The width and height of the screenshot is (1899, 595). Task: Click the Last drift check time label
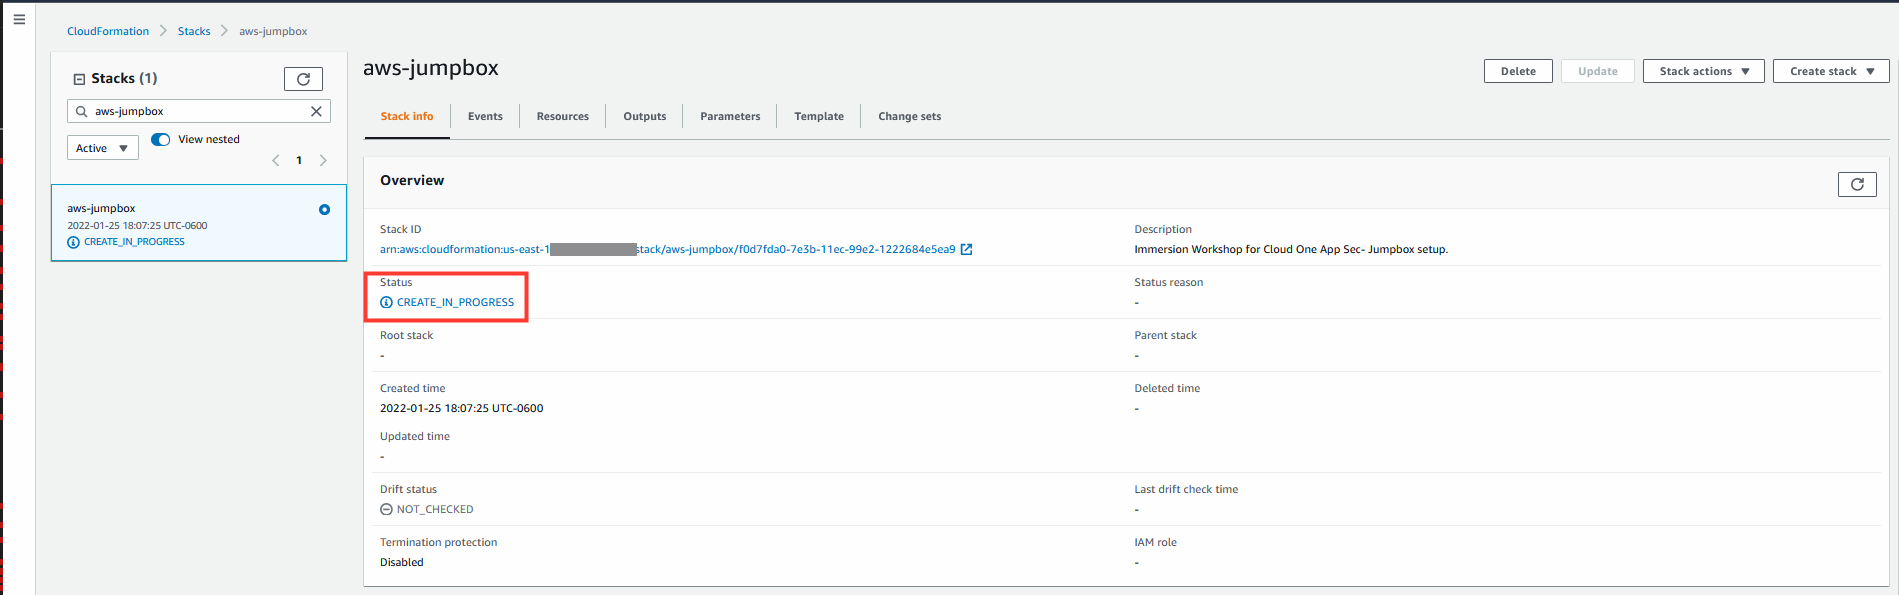[x=1186, y=489]
